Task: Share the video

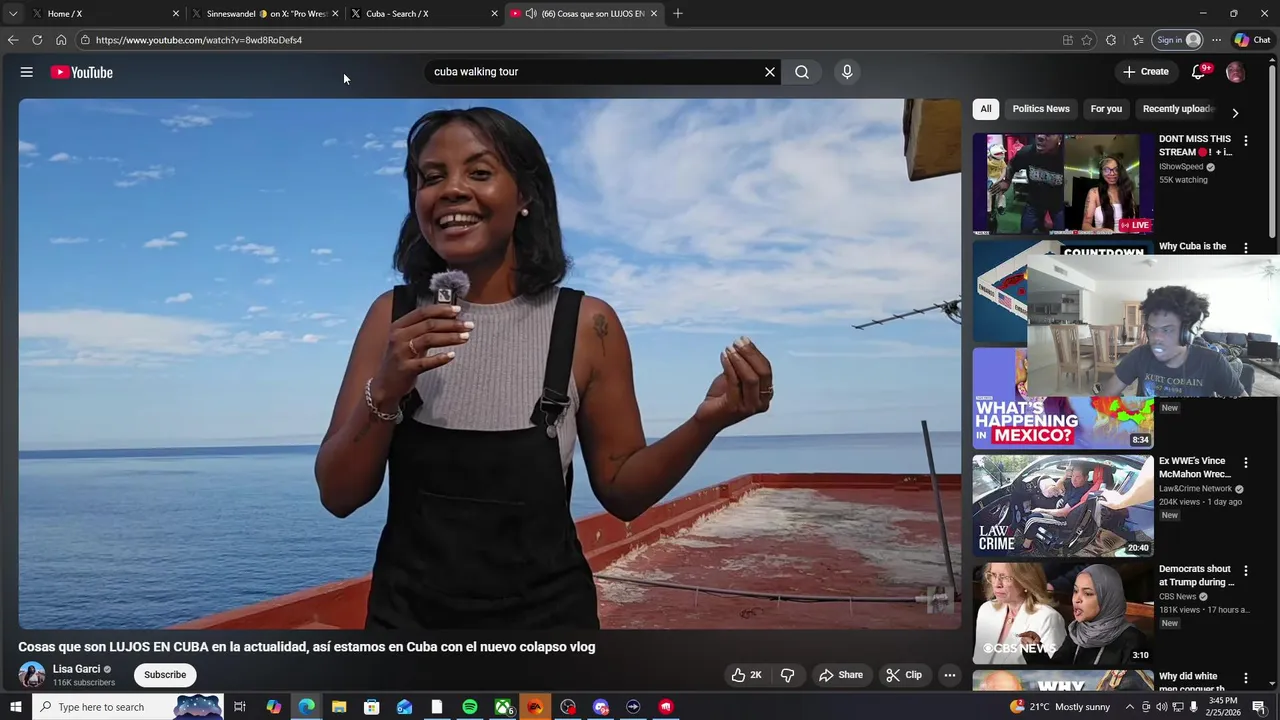Action: 841,675
